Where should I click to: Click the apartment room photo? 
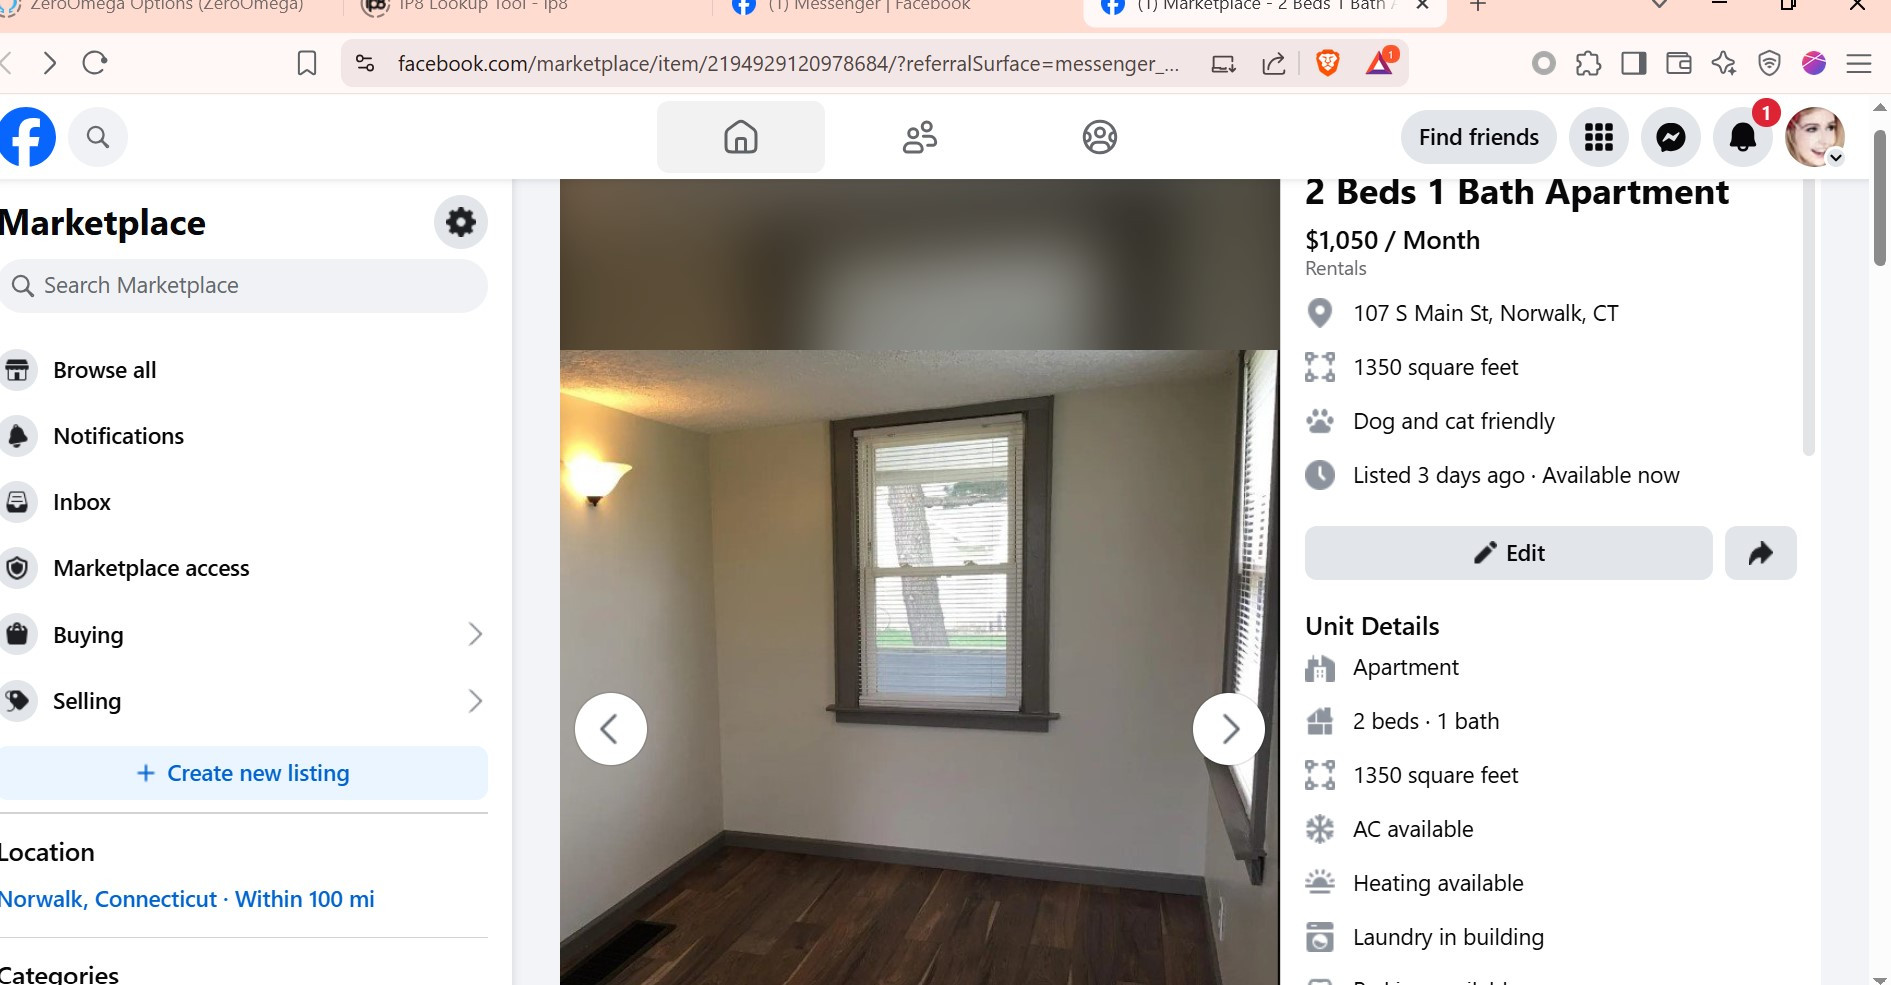click(919, 667)
